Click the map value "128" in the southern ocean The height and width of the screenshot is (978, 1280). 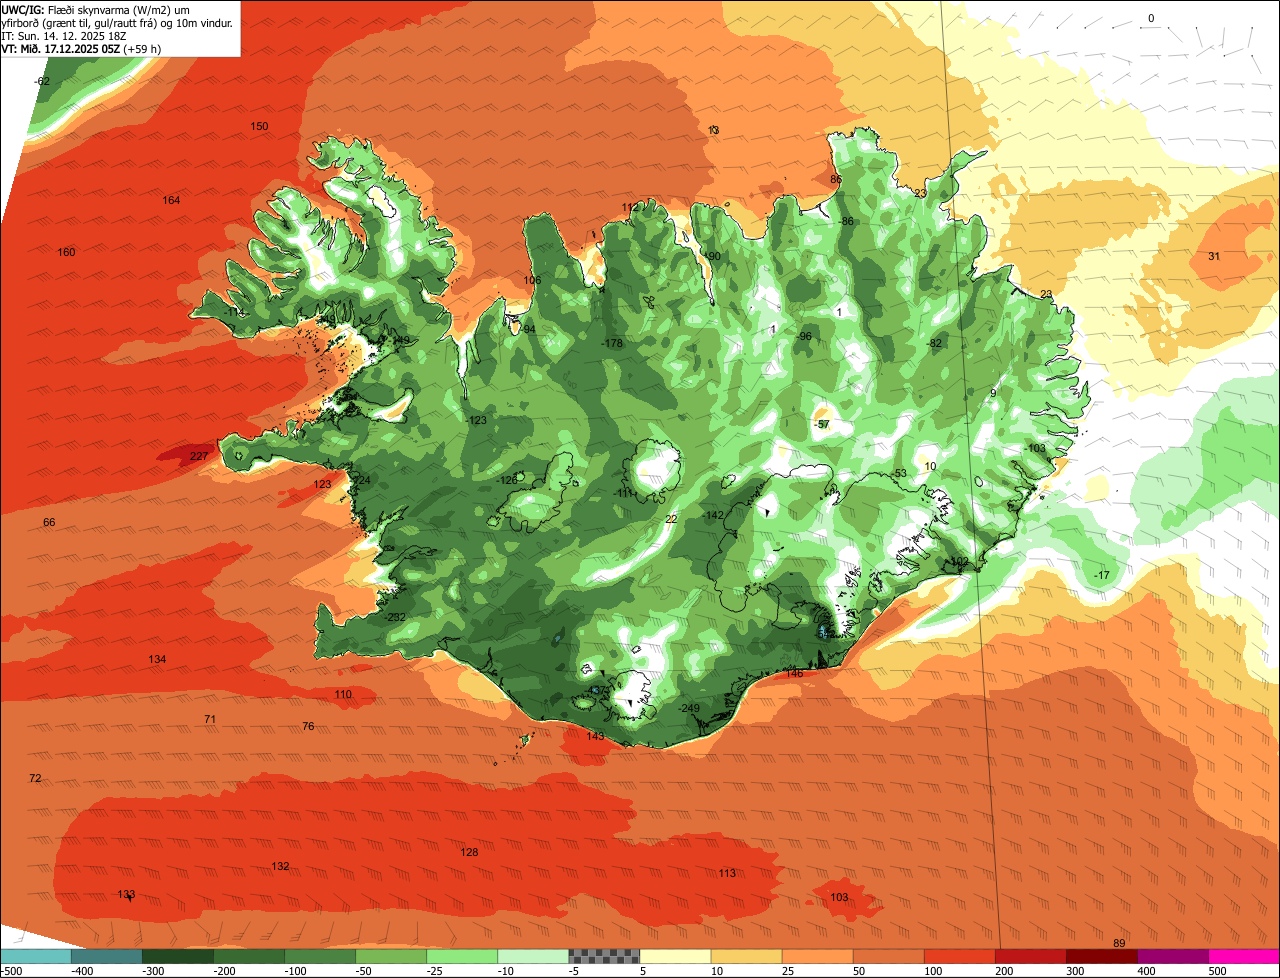(469, 852)
